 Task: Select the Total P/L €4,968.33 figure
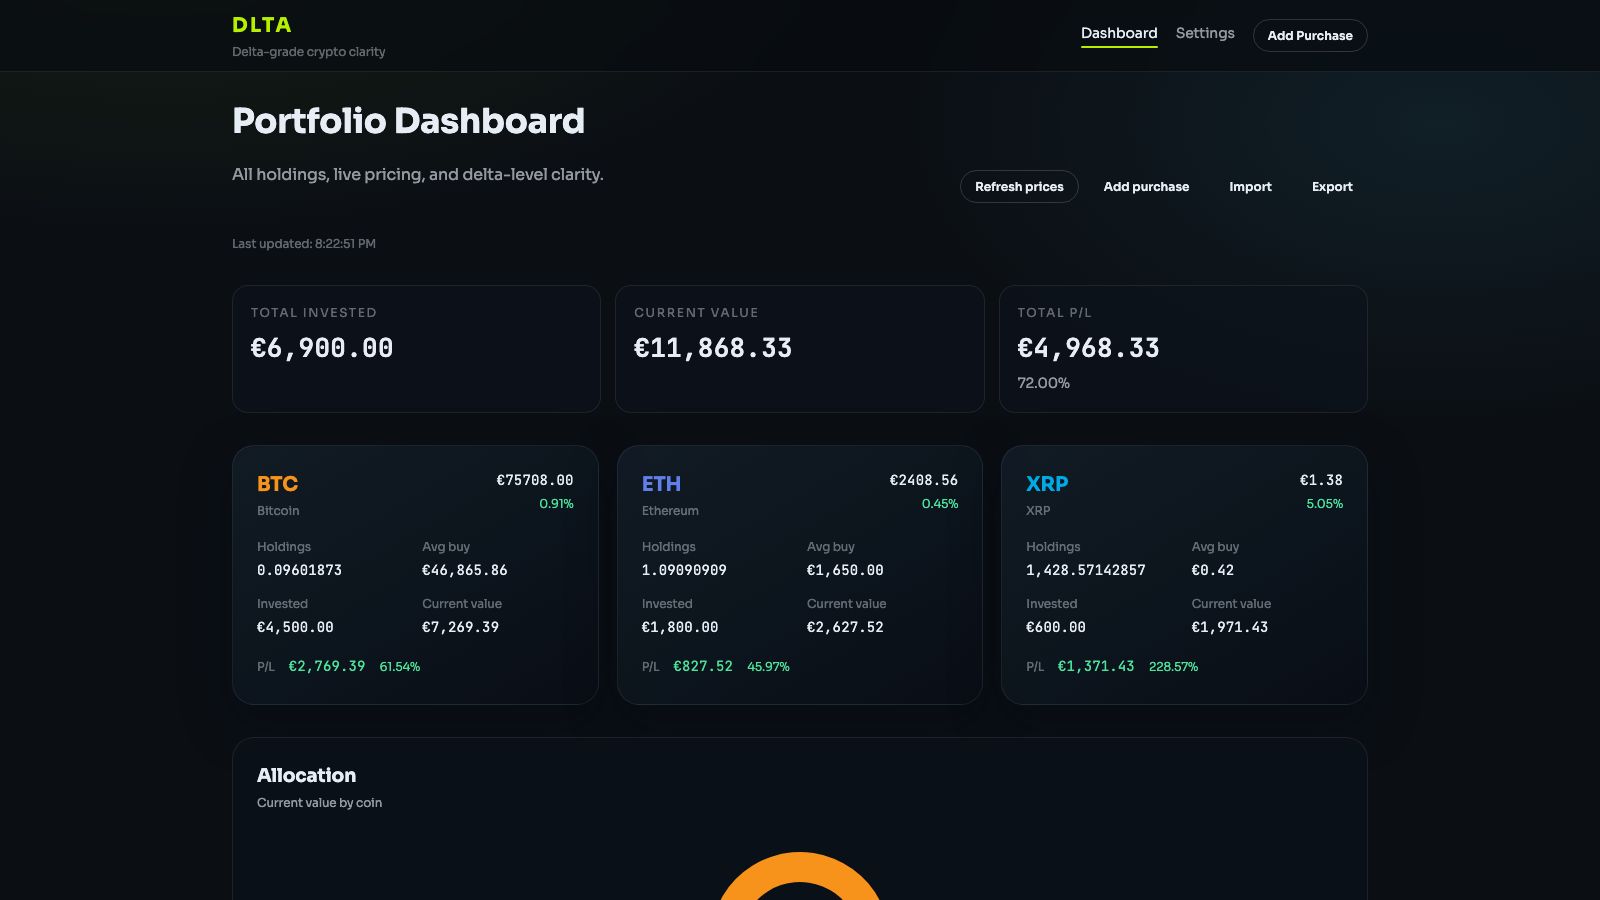click(1089, 348)
